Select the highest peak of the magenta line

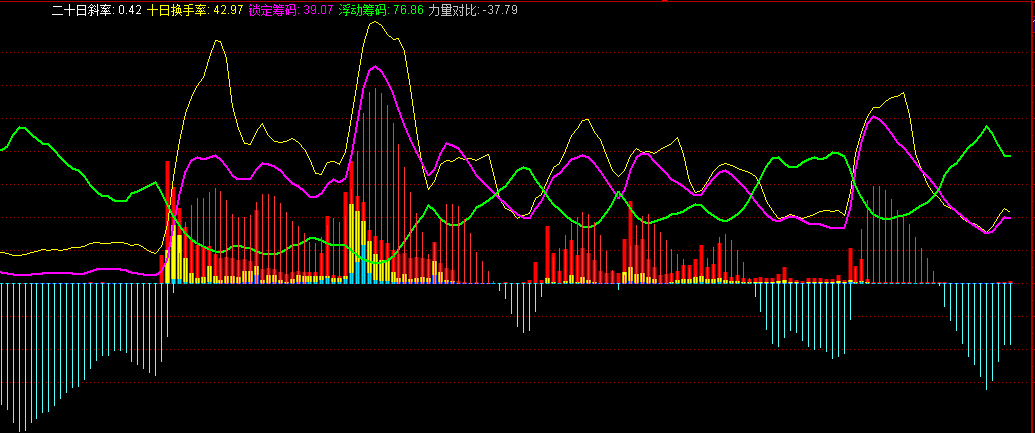[375, 67]
